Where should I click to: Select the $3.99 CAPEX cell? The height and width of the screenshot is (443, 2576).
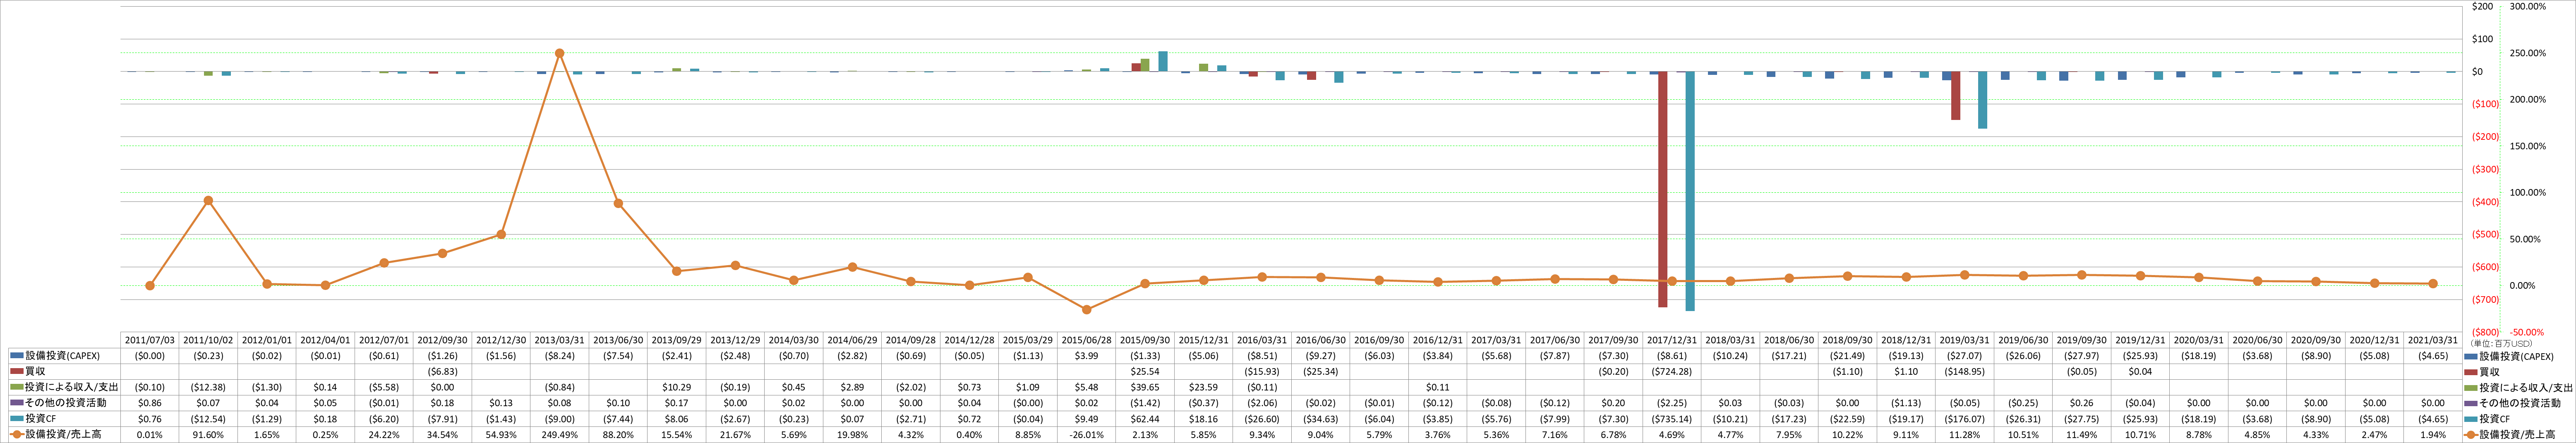1086,356
